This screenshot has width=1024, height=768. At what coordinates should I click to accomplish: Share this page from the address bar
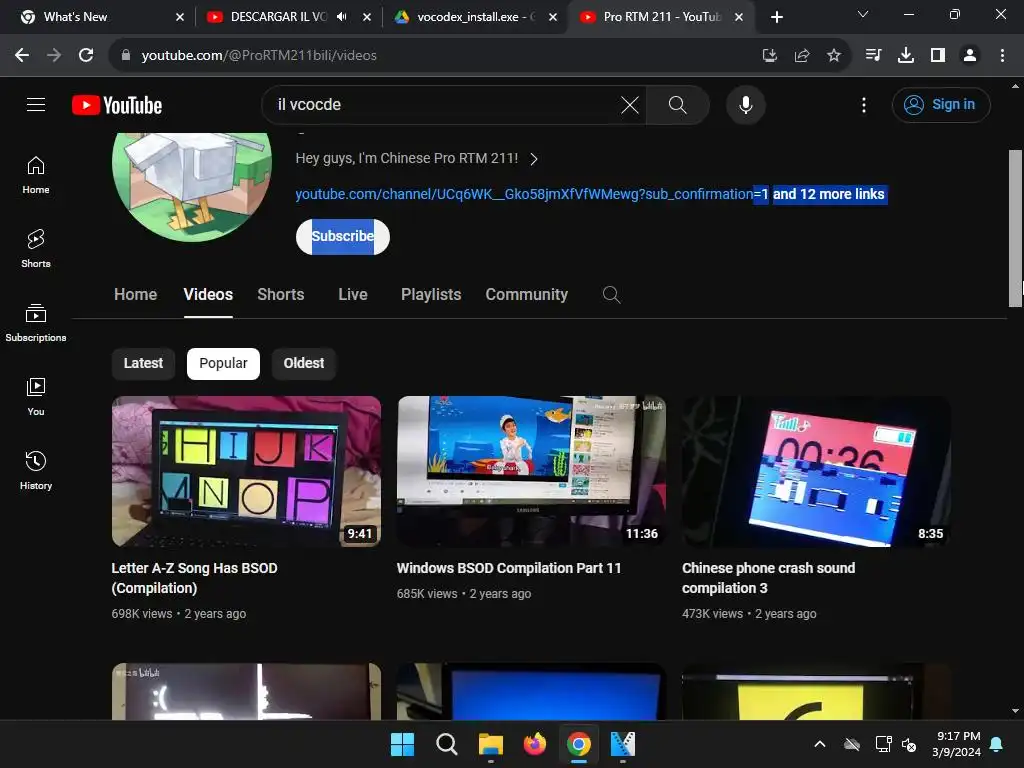(801, 56)
